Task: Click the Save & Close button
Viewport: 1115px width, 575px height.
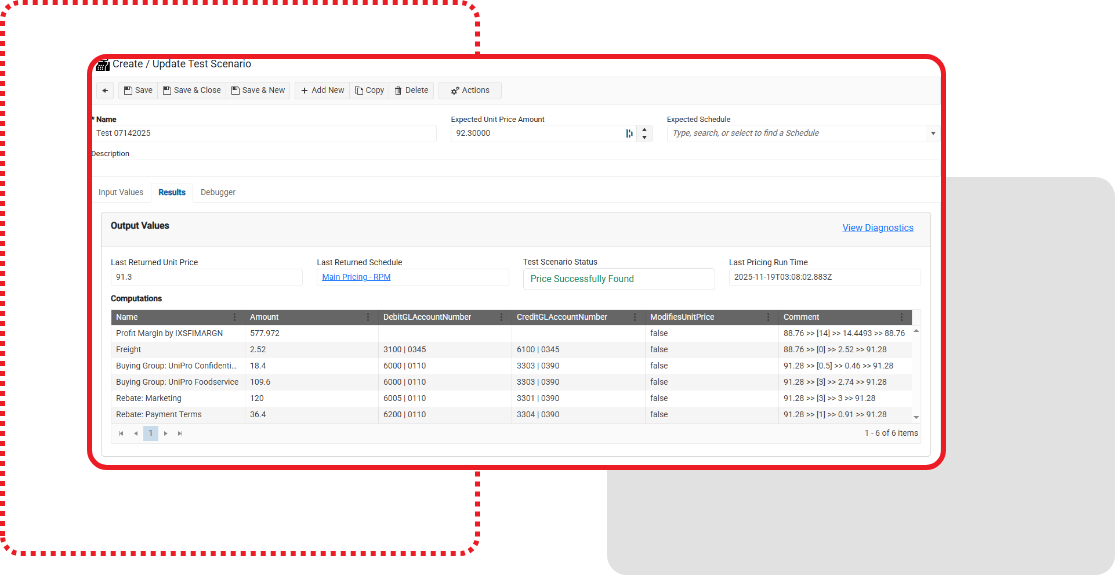Action: point(192,90)
